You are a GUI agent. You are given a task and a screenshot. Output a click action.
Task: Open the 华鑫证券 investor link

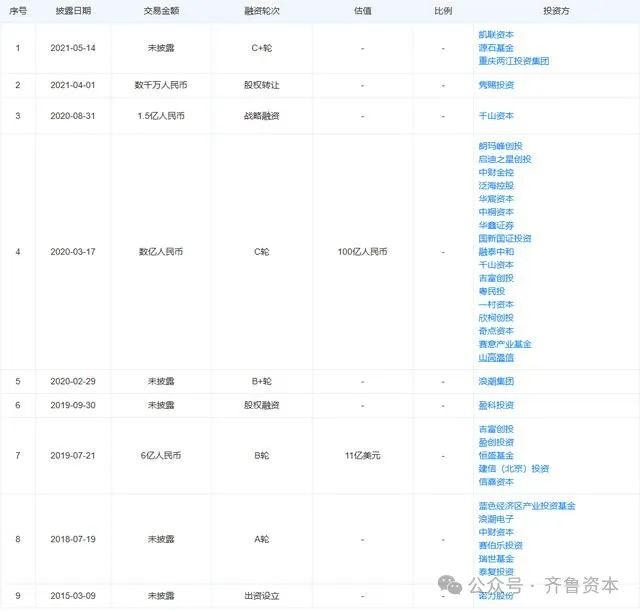click(x=496, y=225)
